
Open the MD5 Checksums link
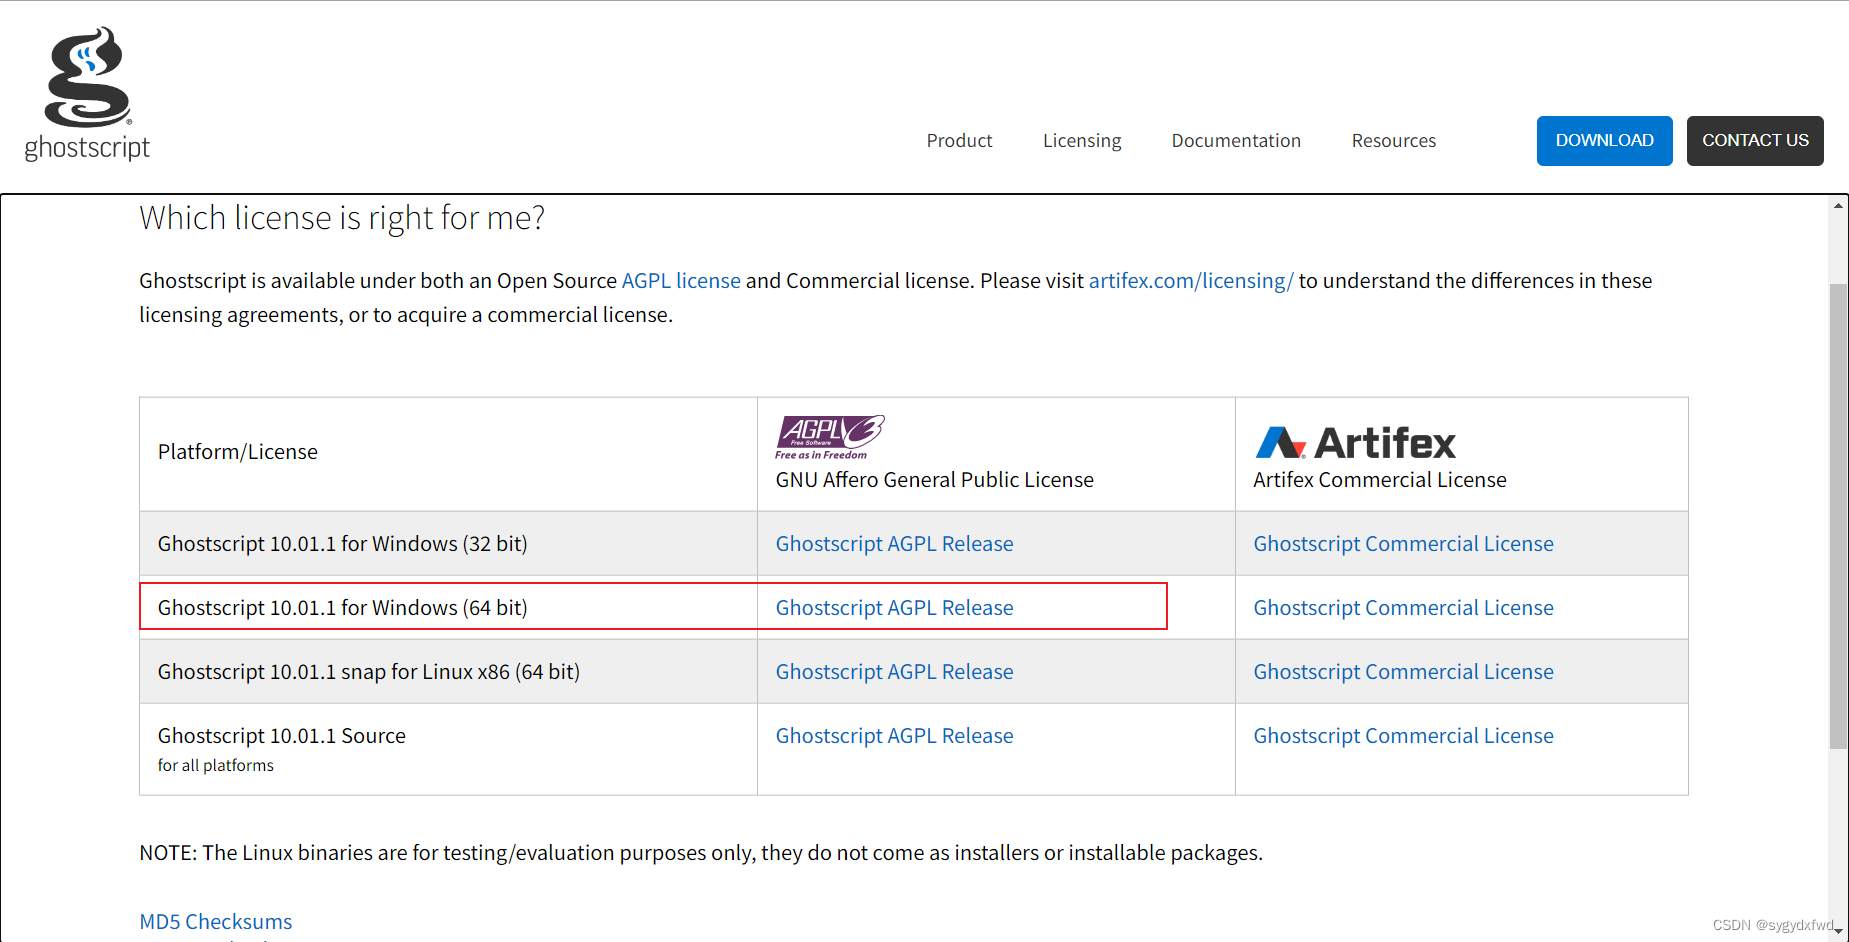[x=216, y=922]
